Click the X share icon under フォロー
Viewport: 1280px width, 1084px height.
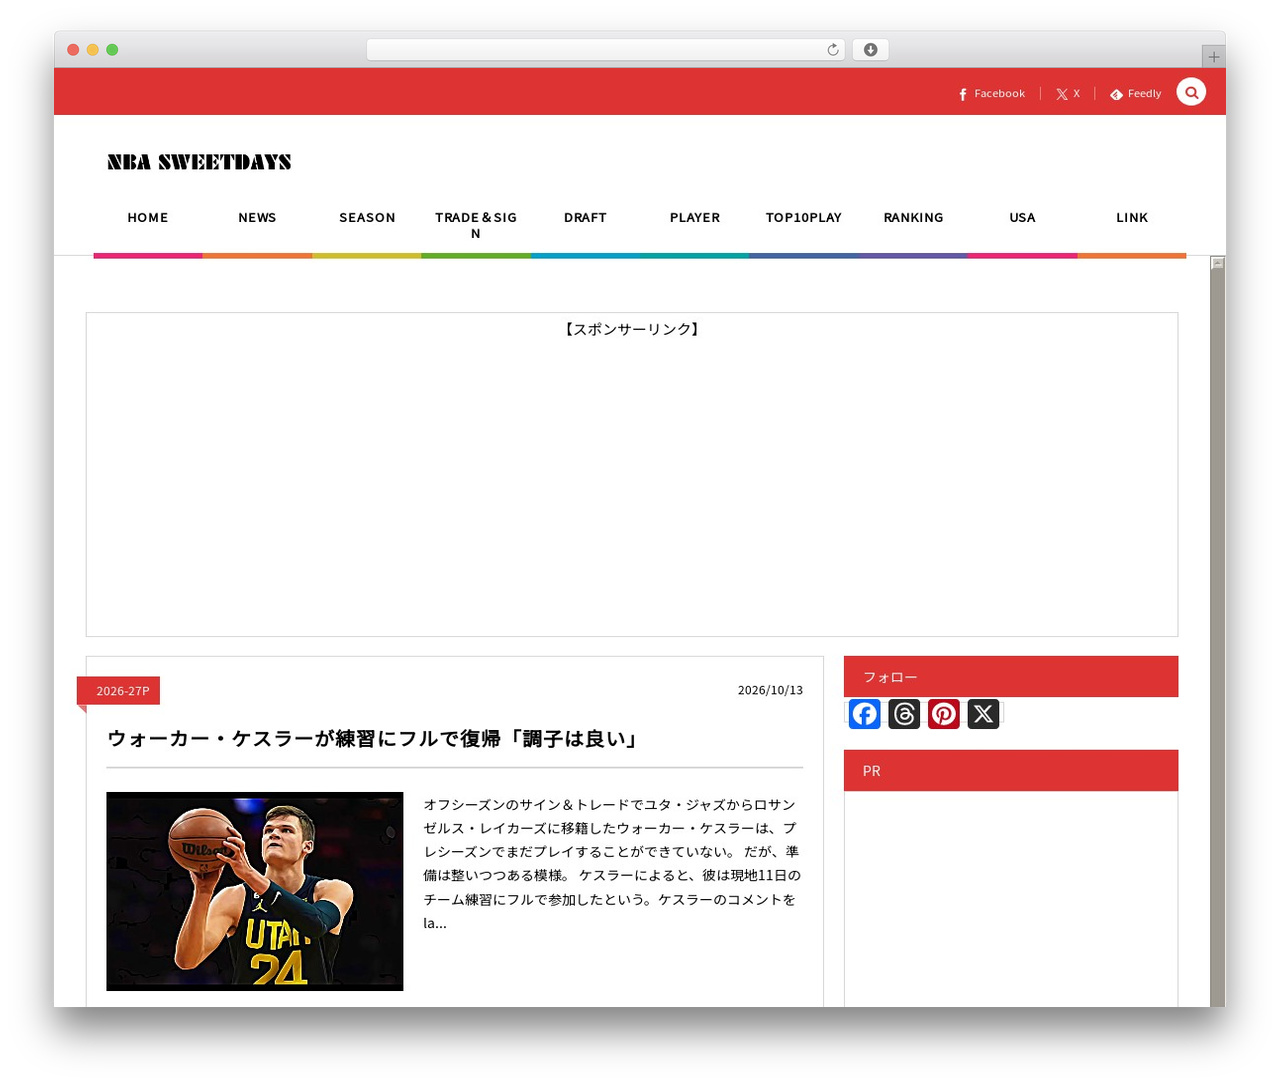[x=983, y=714]
